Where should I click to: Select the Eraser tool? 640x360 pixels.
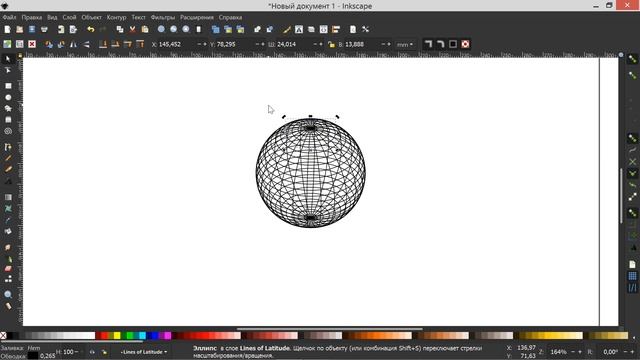[x=8, y=269]
